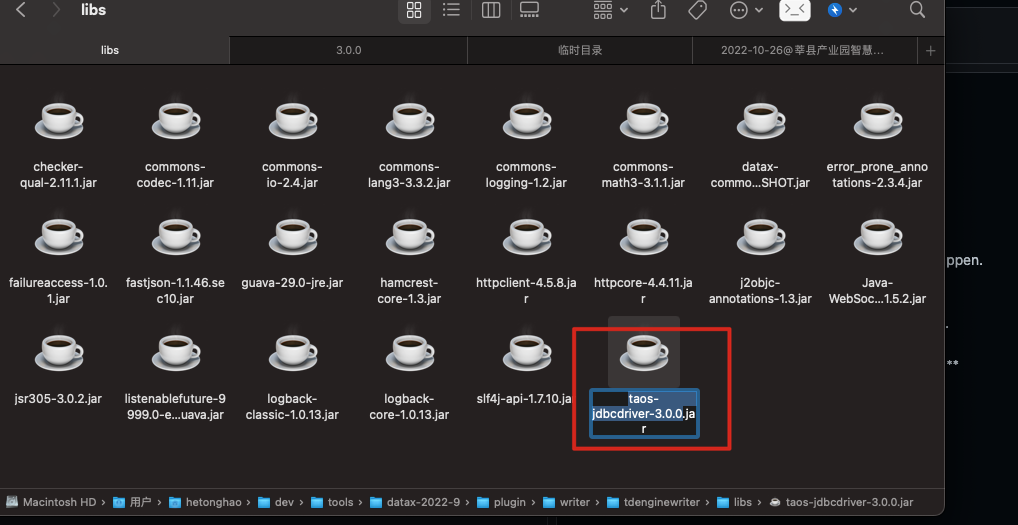Select the libs tab
This screenshot has width=1018, height=525.
point(110,50)
